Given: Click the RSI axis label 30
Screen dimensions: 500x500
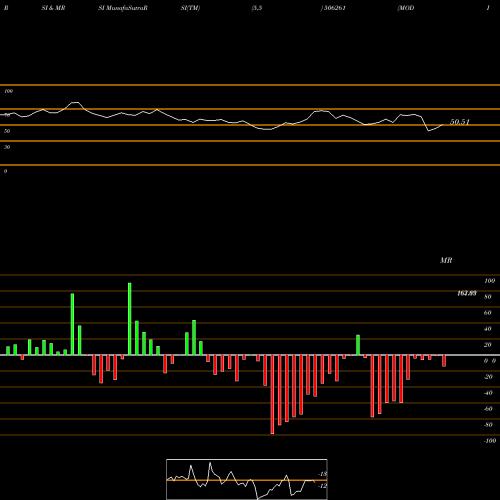Looking at the screenshot, I should pyautogui.click(x=7, y=147).
